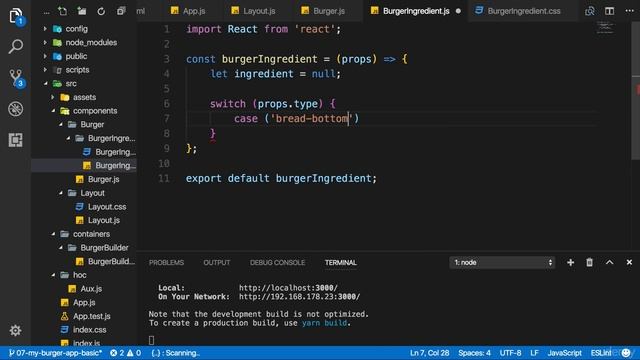Open the Manage gear in activity bar

[16, 330]
